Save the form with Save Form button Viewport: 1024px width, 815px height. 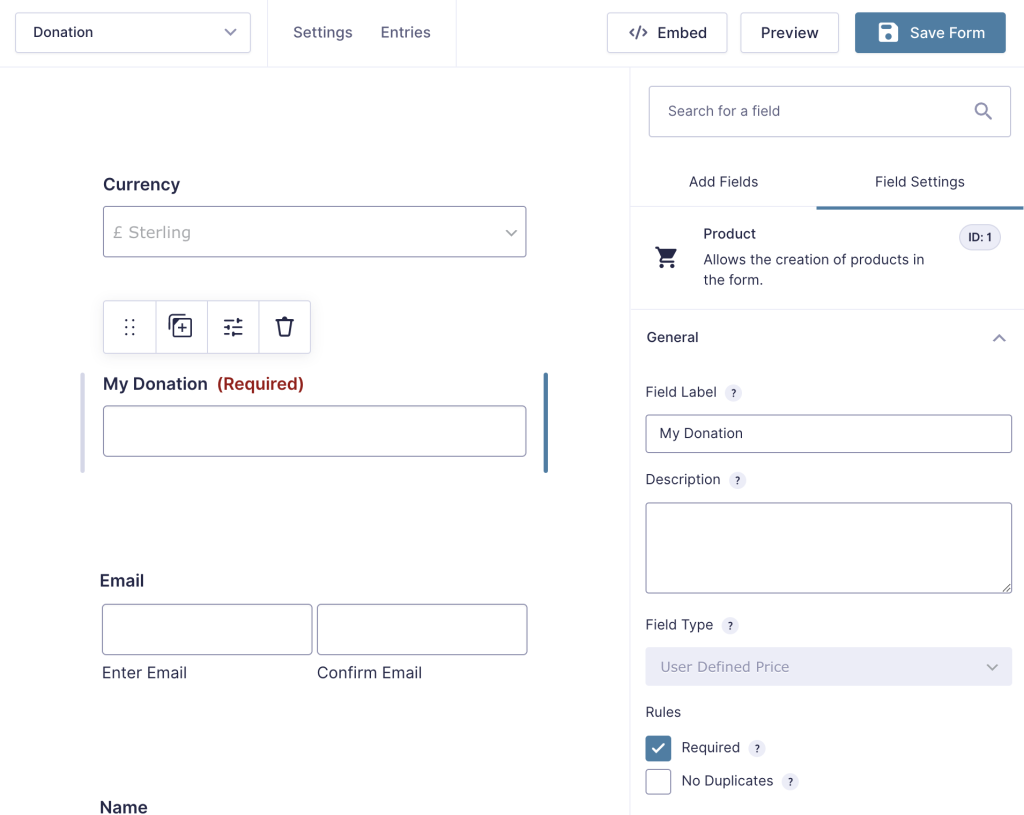[930, 33]
